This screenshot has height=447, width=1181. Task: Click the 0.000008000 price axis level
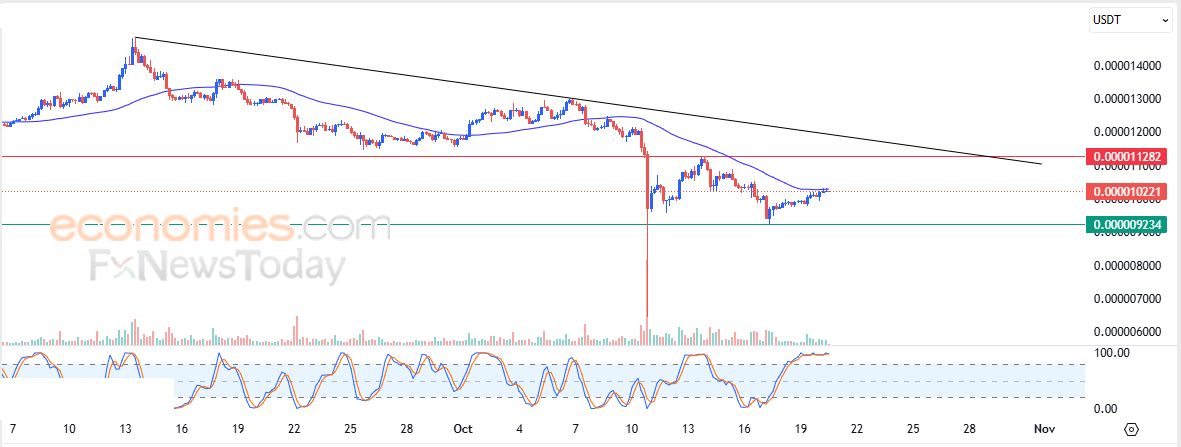[1127, 266]
